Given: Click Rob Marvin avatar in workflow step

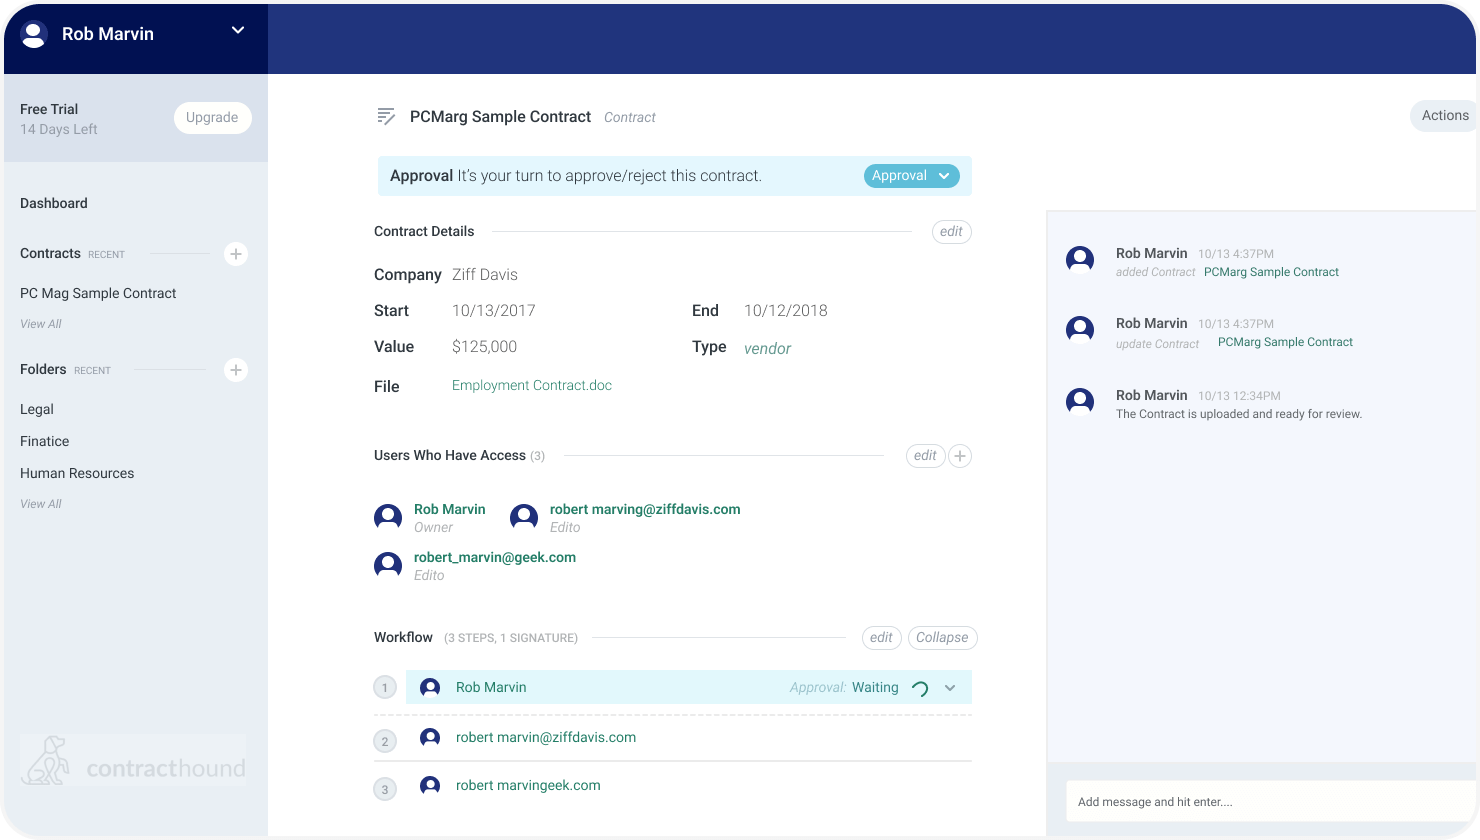Looking at the screenshot, I should point(430,687).
